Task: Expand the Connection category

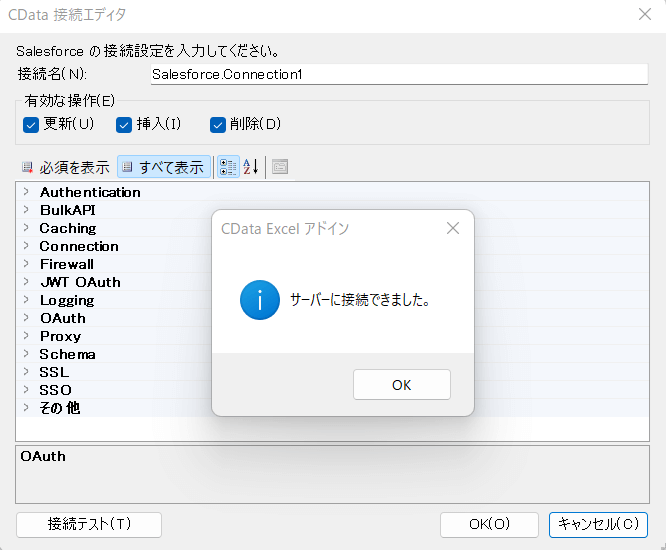Action: click(x=26, y=246)
